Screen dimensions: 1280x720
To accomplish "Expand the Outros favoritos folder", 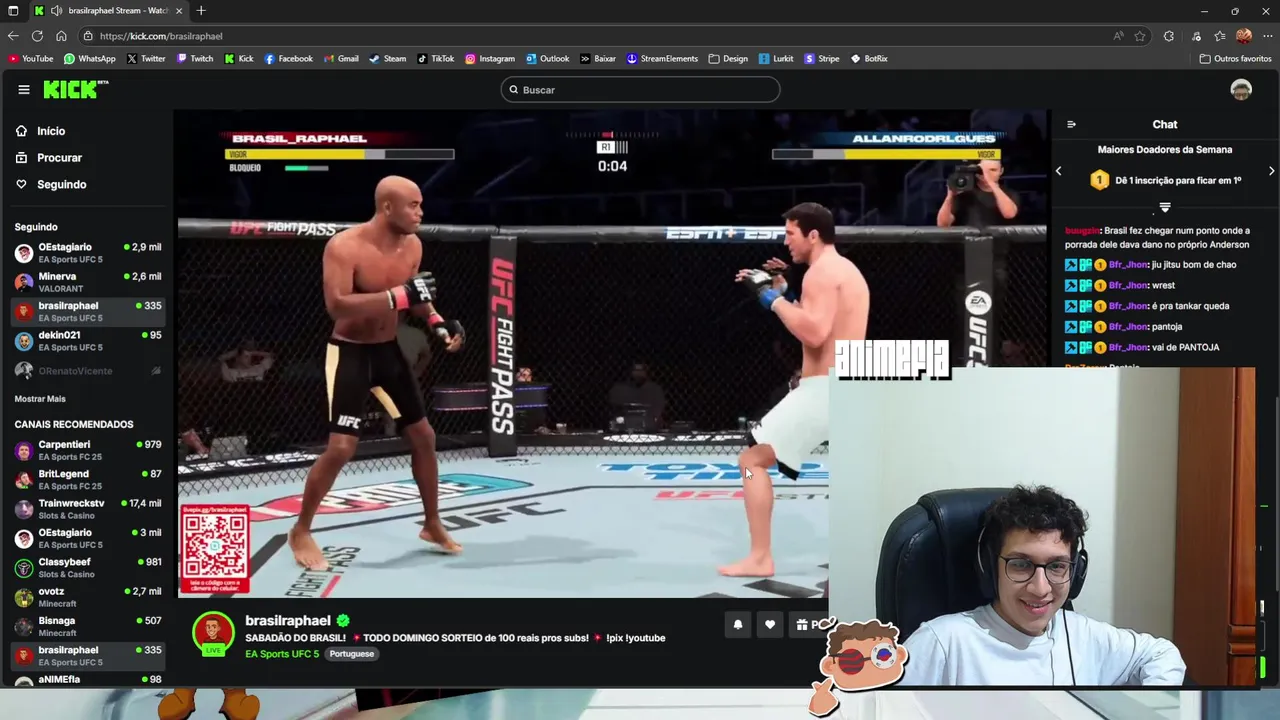I will [x=1236, y=59].
